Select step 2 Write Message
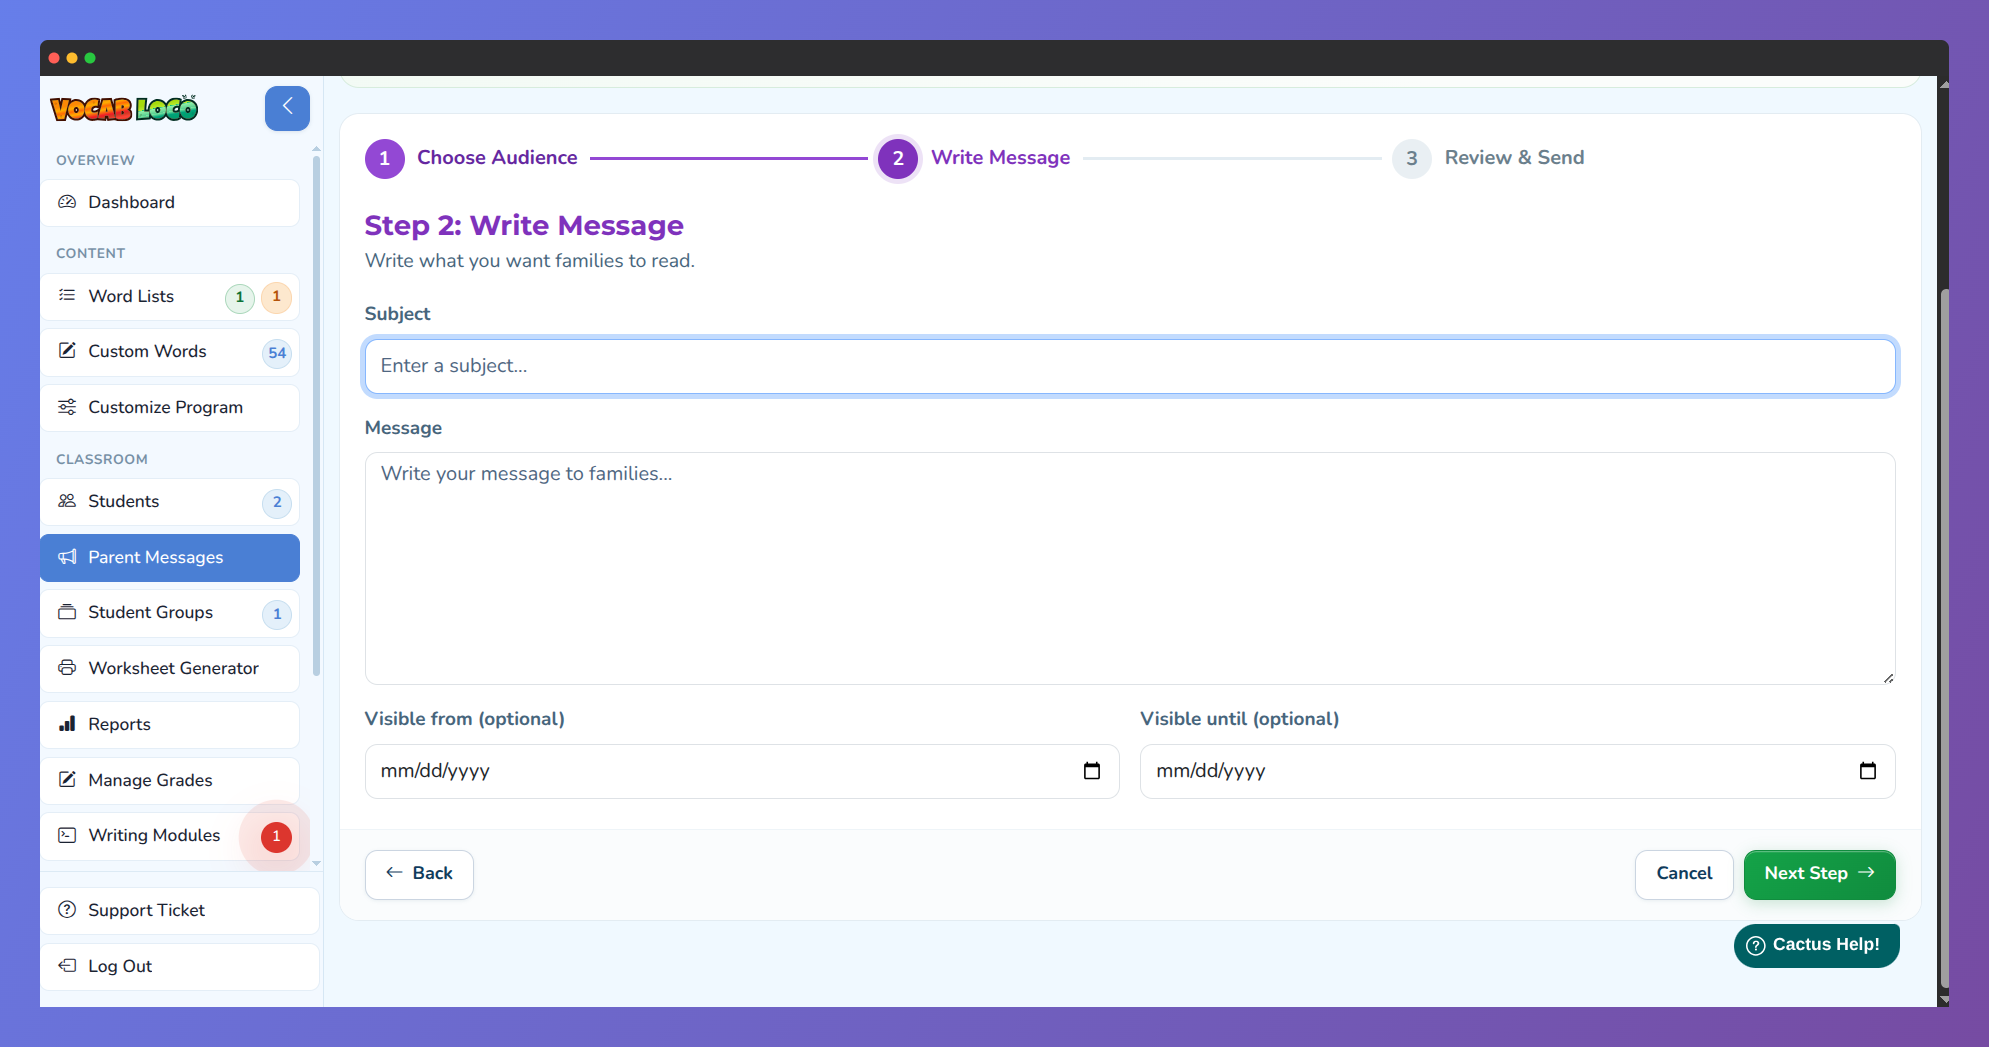This screenshot has height=1047, width=1989. (x=974, y=158)
